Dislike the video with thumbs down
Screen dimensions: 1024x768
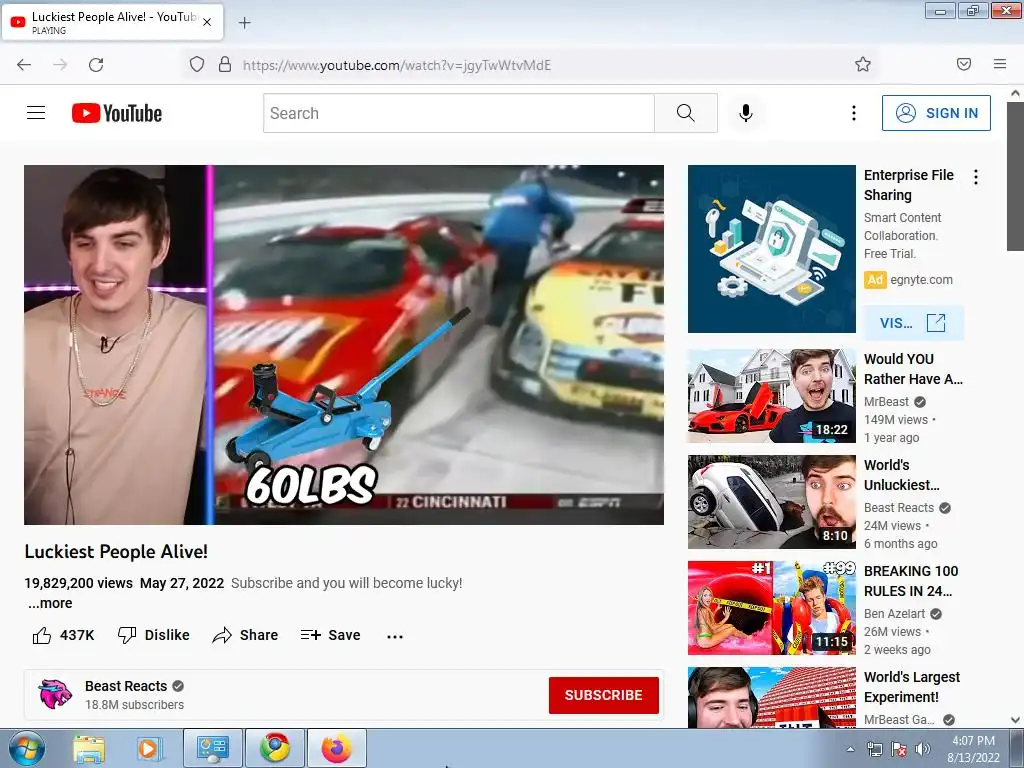pyautogui.click(x=153, y=635)
